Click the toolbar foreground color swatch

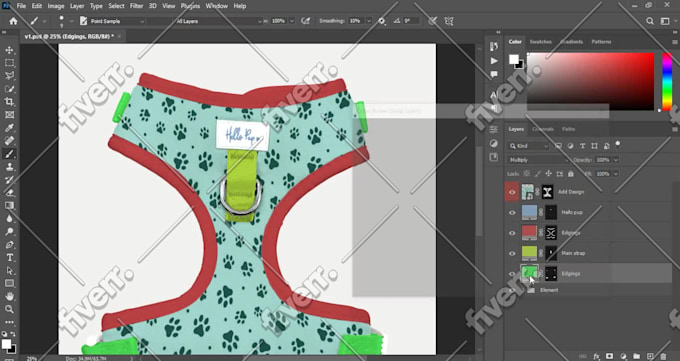(6, 344)
